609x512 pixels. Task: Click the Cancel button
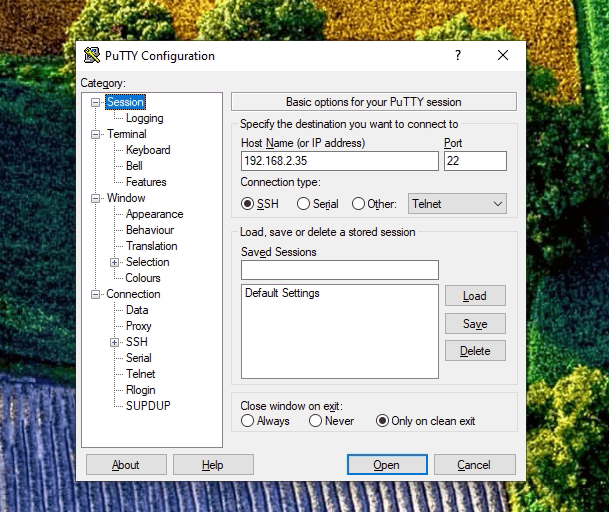(x=474, y=465)
